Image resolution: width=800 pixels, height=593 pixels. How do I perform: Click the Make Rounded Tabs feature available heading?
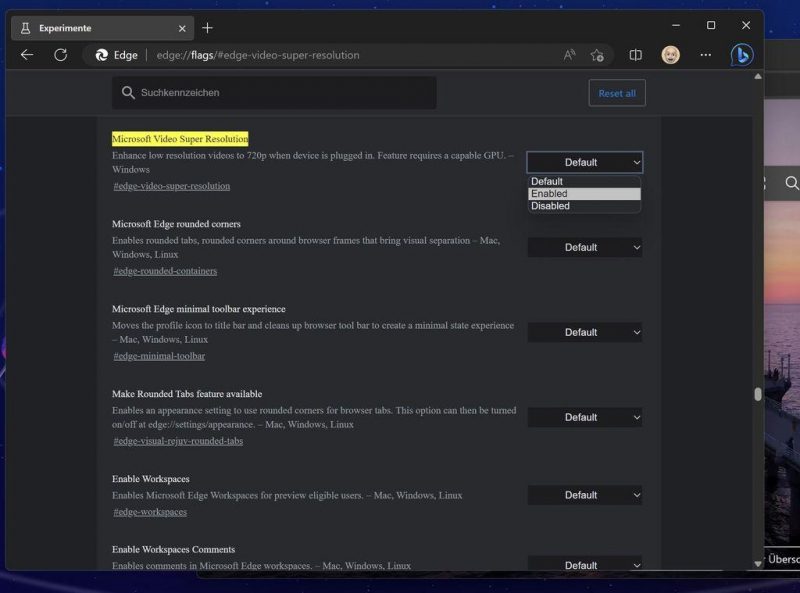coord(187,394)
